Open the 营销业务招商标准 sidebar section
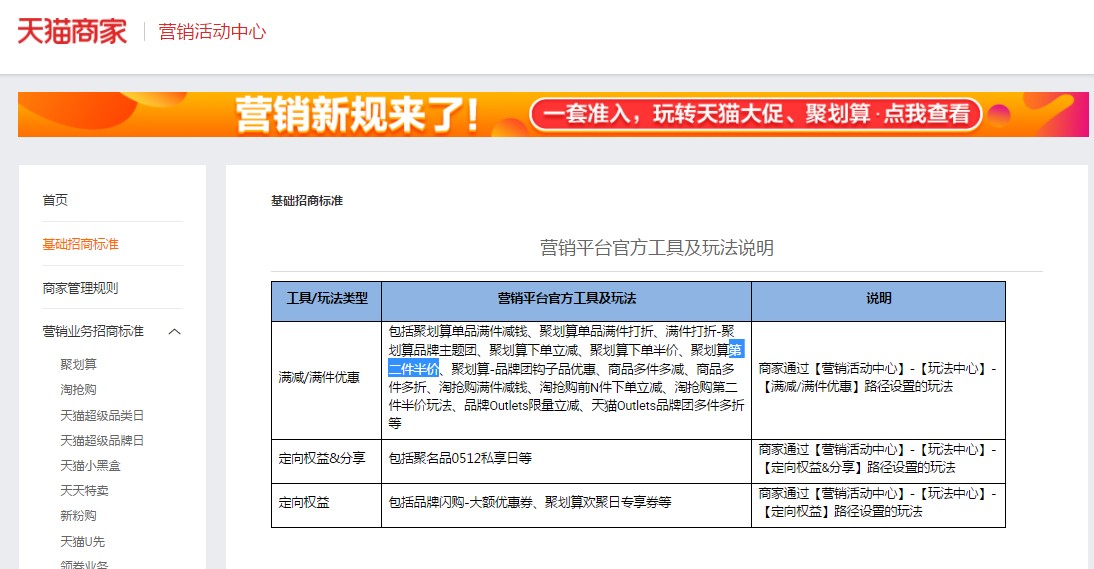Image resolution: width=1094 pixels, height=569 pixels. (x=93, y=331)
